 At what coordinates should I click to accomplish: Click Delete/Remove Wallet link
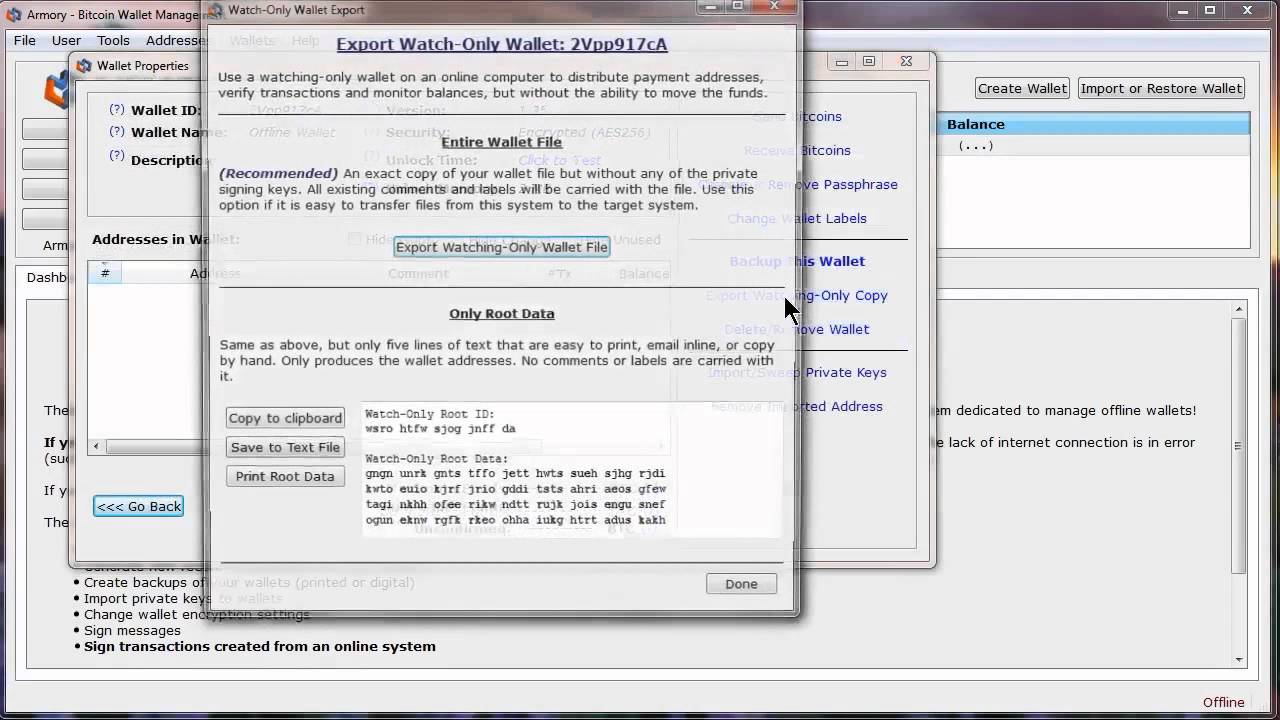point(797,329)
